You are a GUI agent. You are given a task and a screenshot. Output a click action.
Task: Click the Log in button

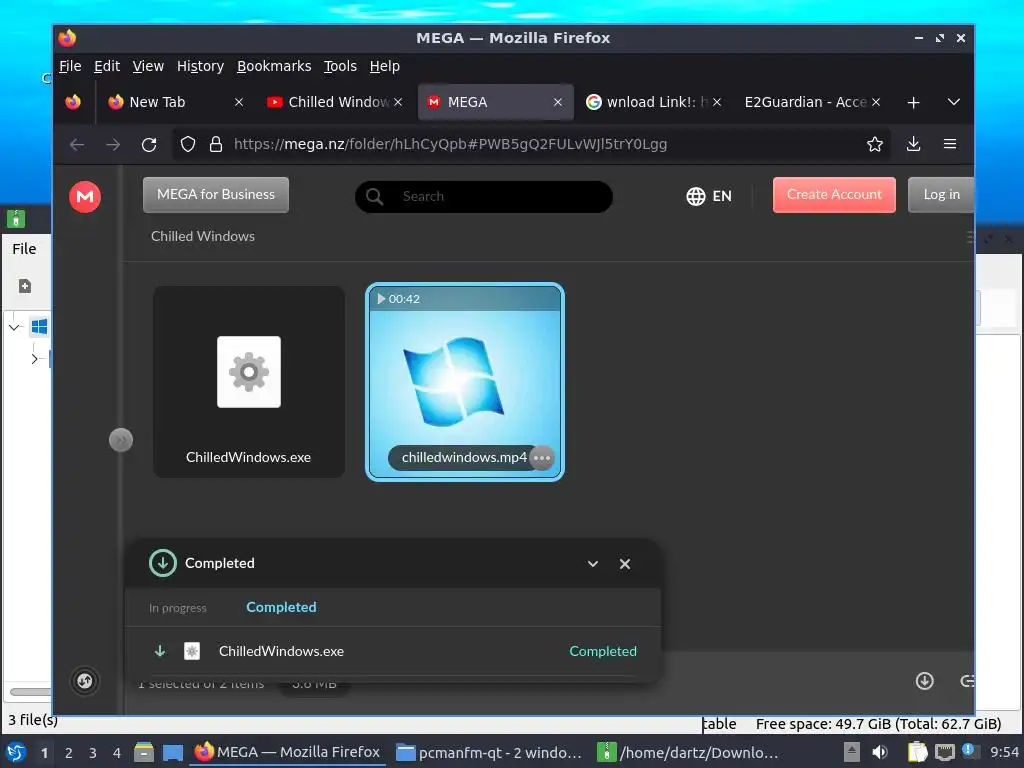click(941, 195)
